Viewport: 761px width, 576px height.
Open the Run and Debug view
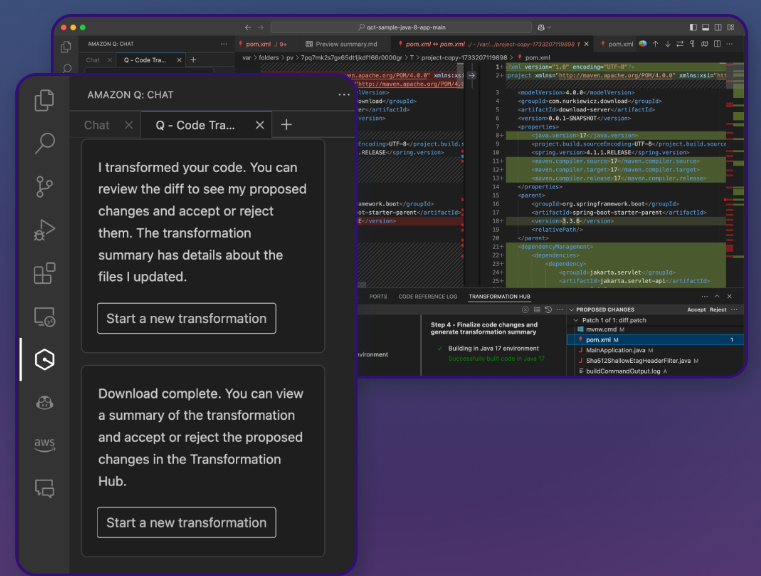click(x=44, y=229)
